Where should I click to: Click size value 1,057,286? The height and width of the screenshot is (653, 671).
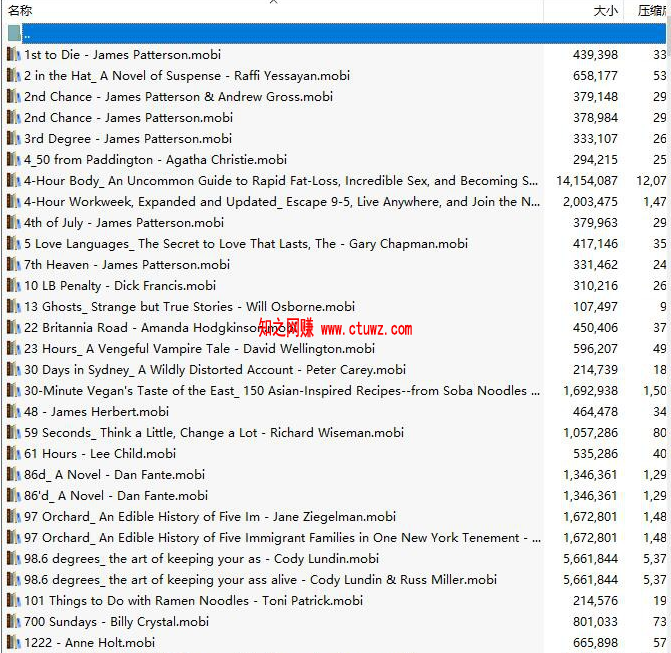click(x=591, y=432)
